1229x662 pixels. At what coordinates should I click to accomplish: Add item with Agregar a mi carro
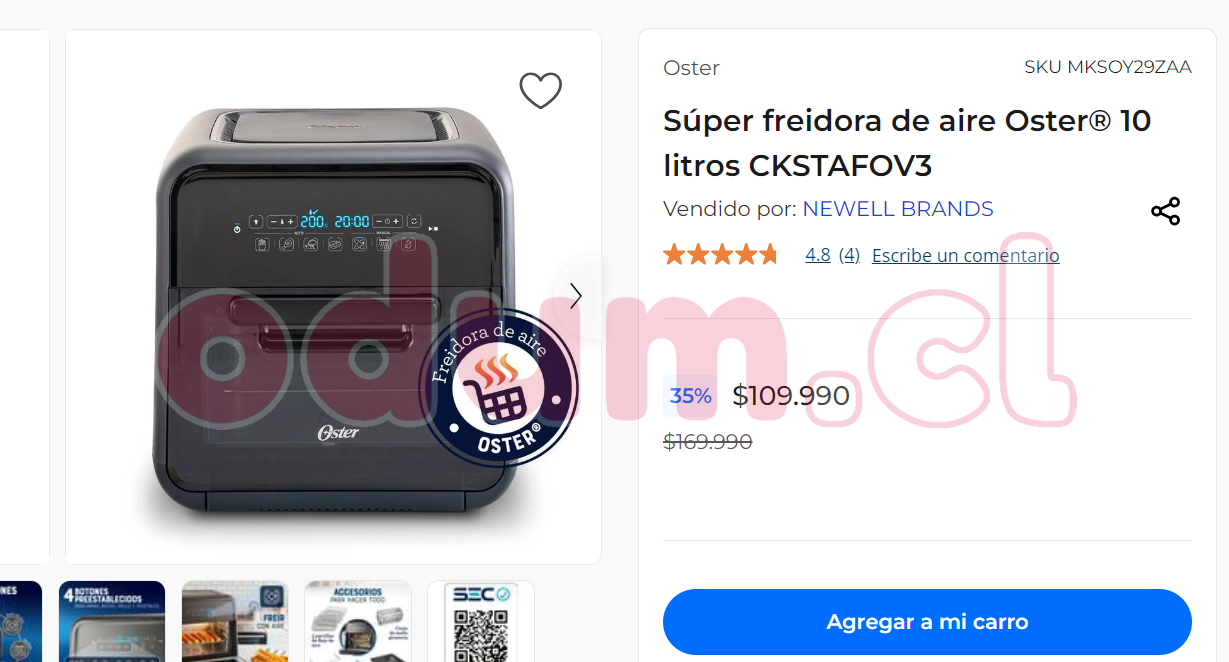click(927, 622)
